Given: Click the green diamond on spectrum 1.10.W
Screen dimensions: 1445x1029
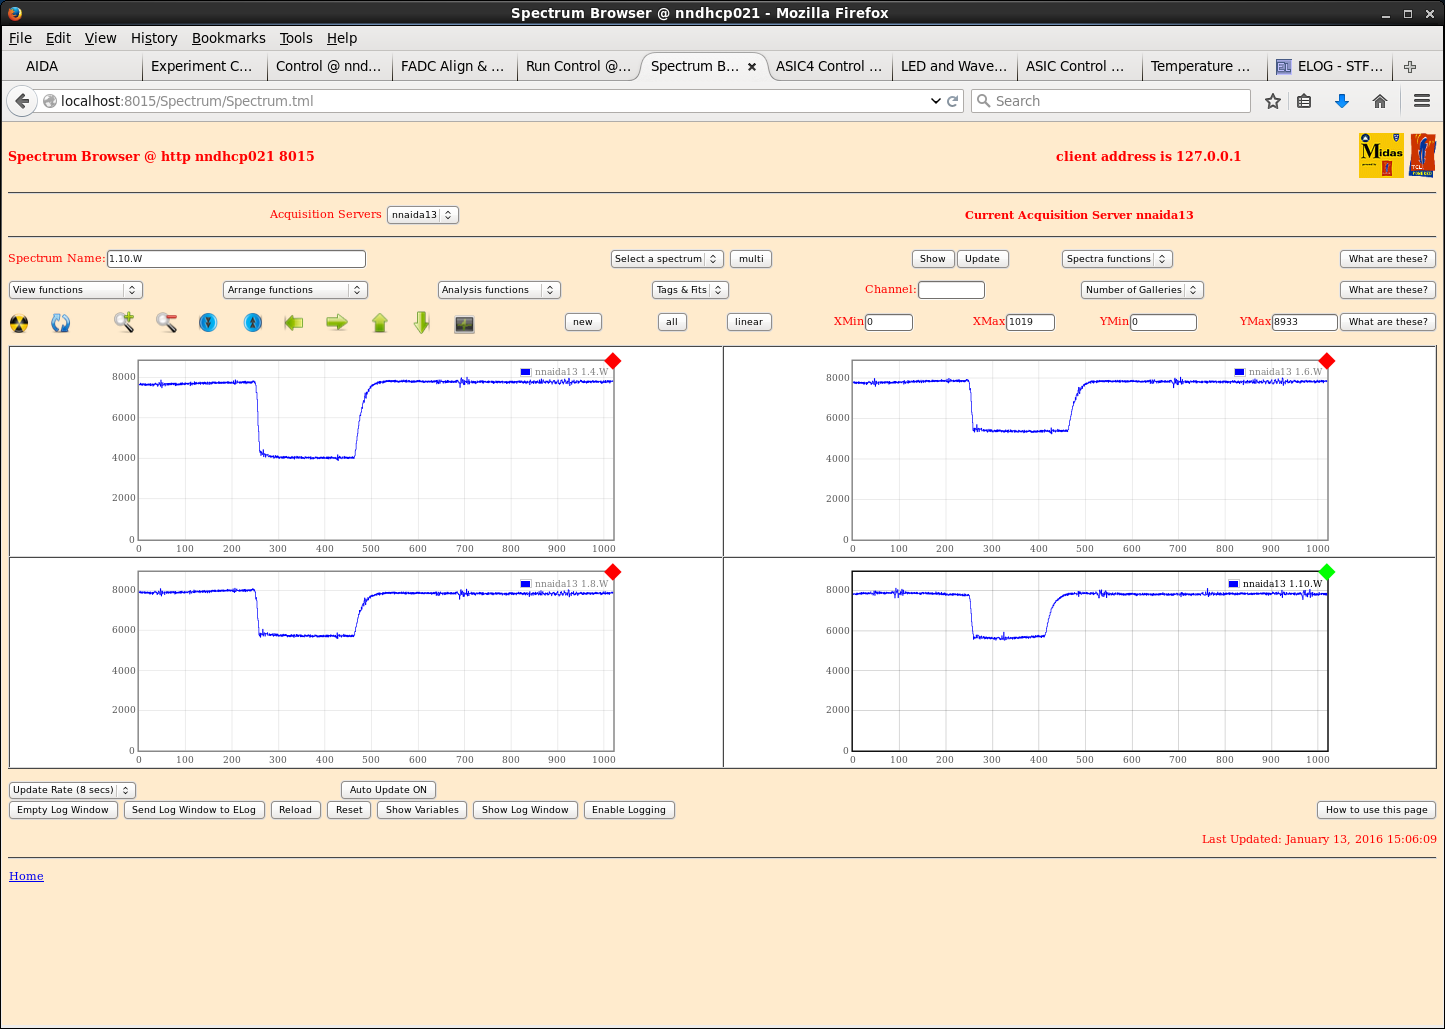Looking at the screenshot, I should click(x=1327, y=572).
